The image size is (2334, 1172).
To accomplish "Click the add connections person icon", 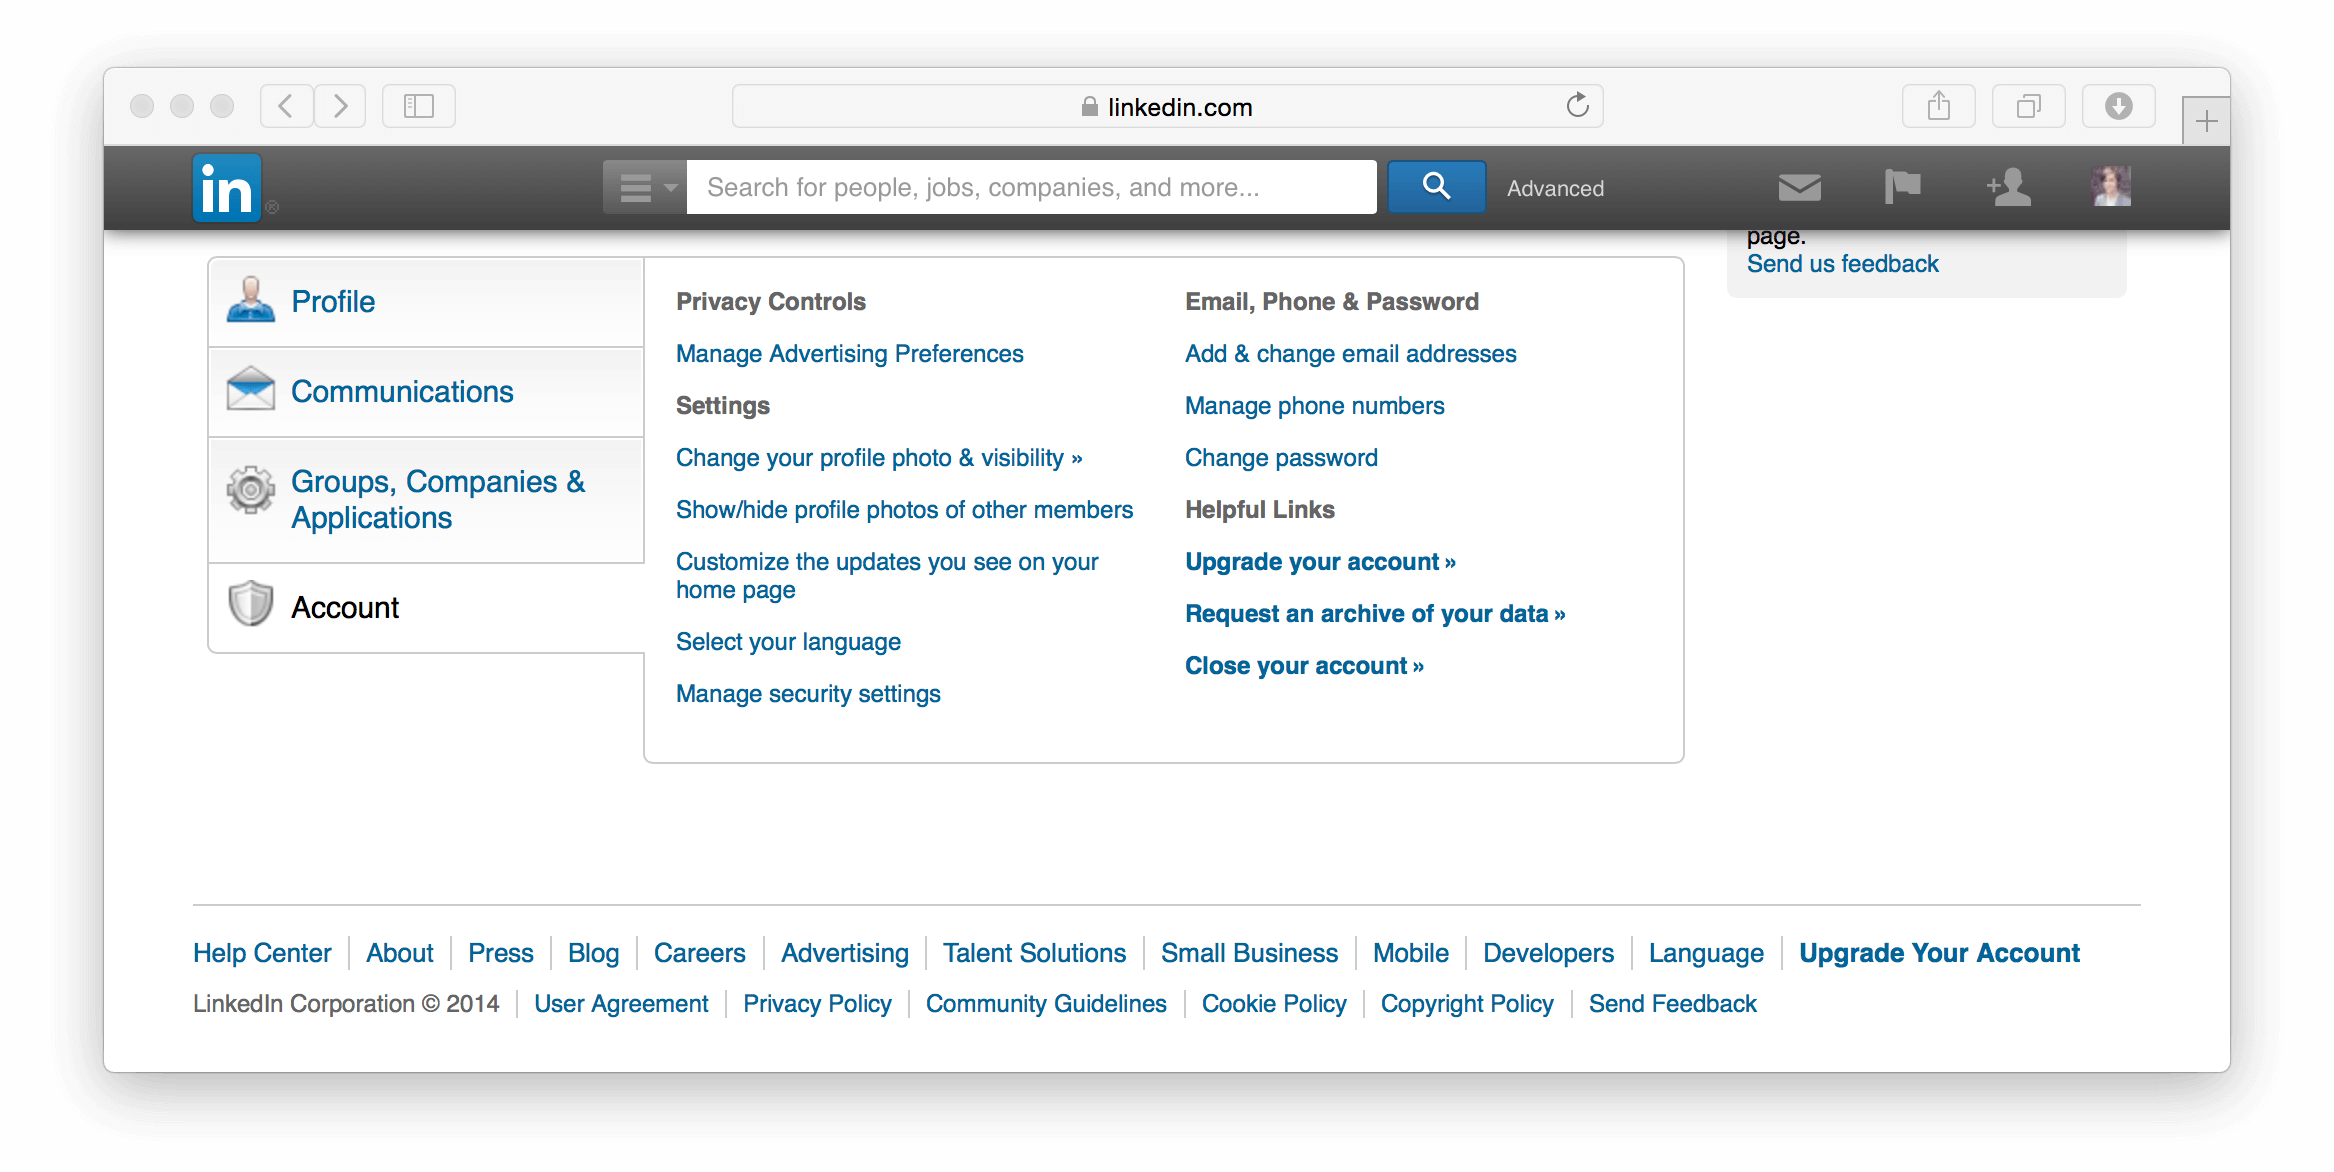I will [2008, 187].
